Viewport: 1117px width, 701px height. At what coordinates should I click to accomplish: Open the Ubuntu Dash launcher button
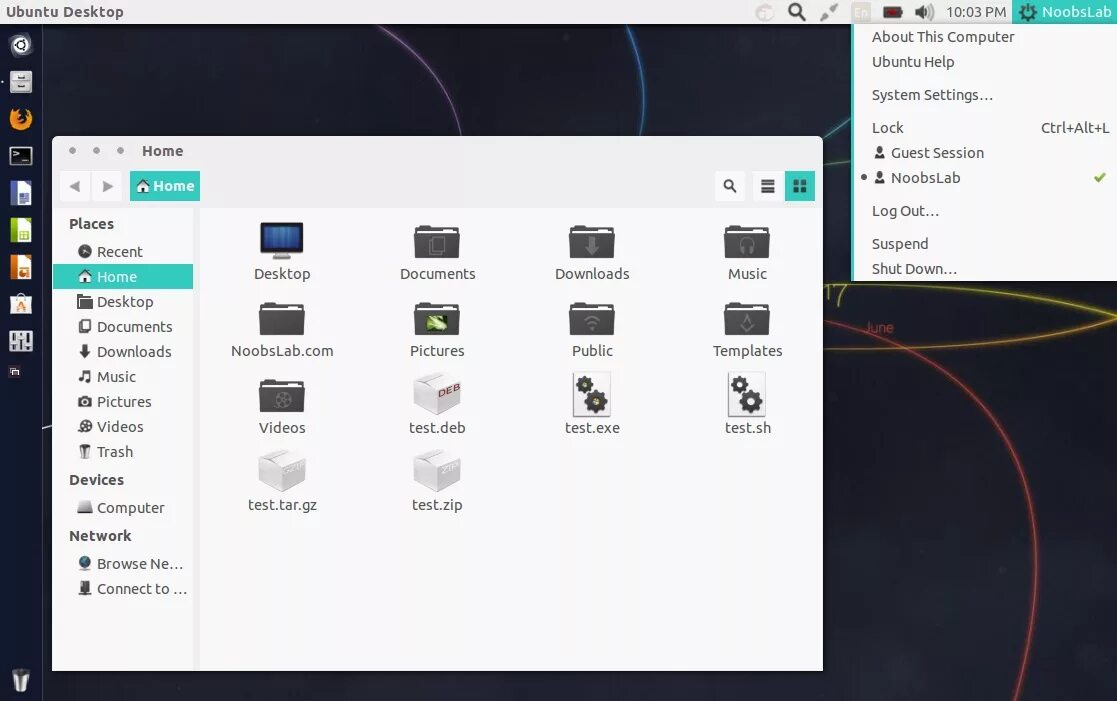[21, 45]
